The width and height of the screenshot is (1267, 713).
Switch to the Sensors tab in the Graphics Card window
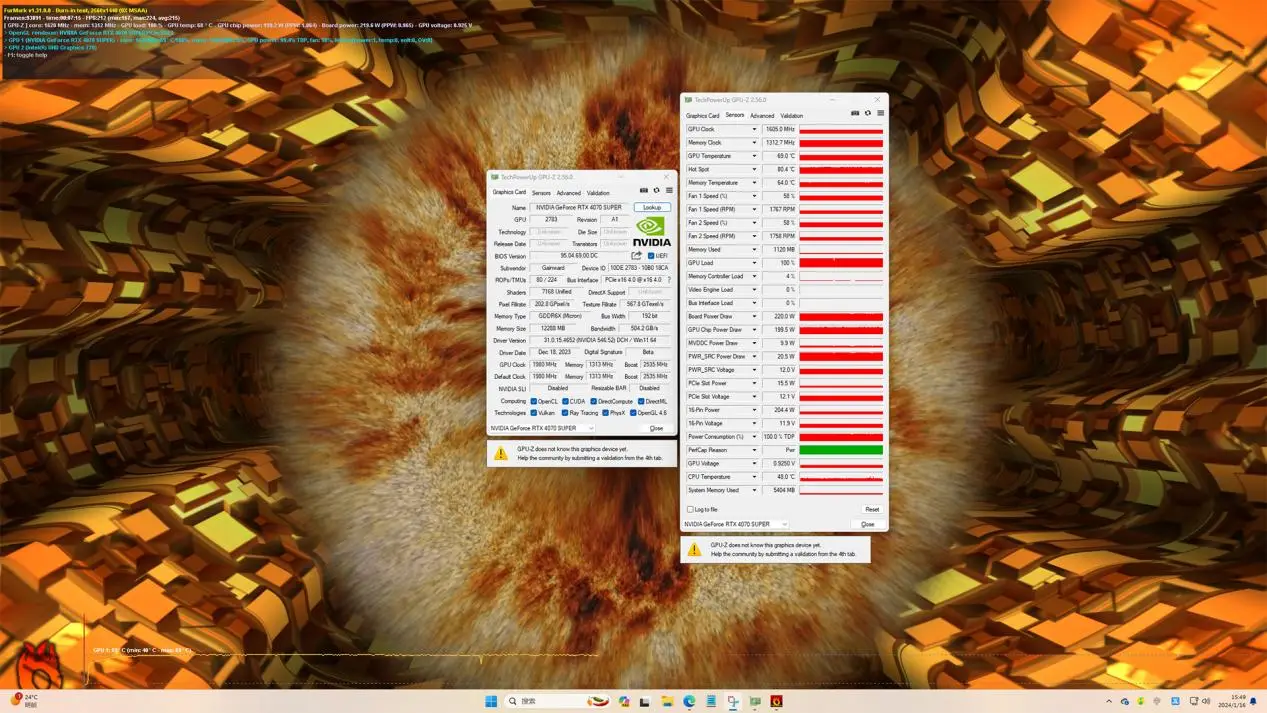(541, 193)
